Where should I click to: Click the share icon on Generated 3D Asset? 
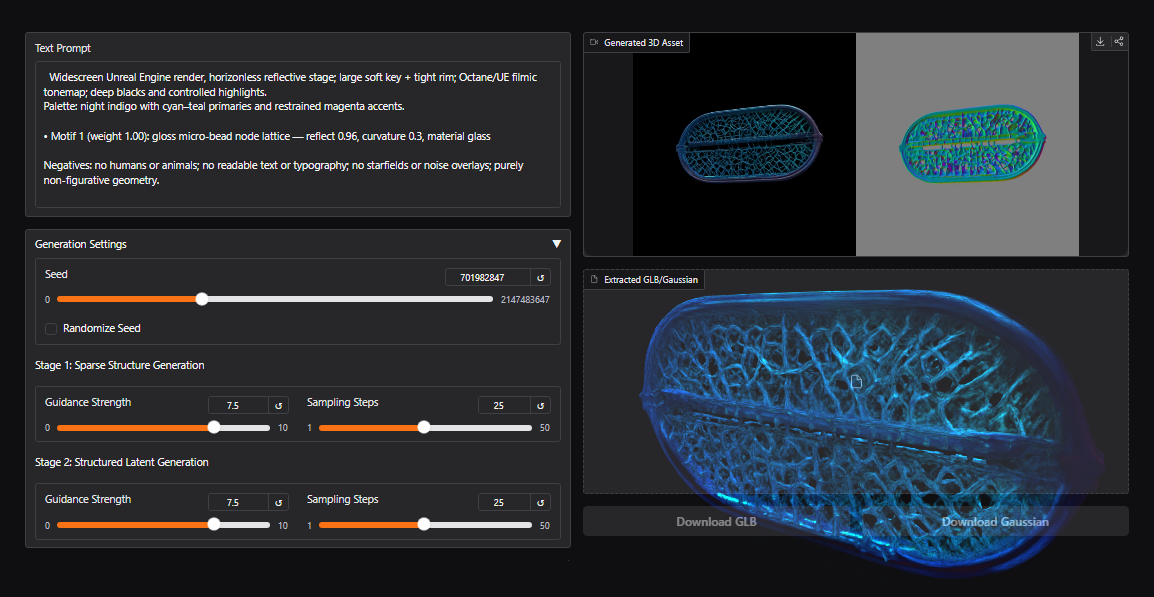(x=1118, y=42)
